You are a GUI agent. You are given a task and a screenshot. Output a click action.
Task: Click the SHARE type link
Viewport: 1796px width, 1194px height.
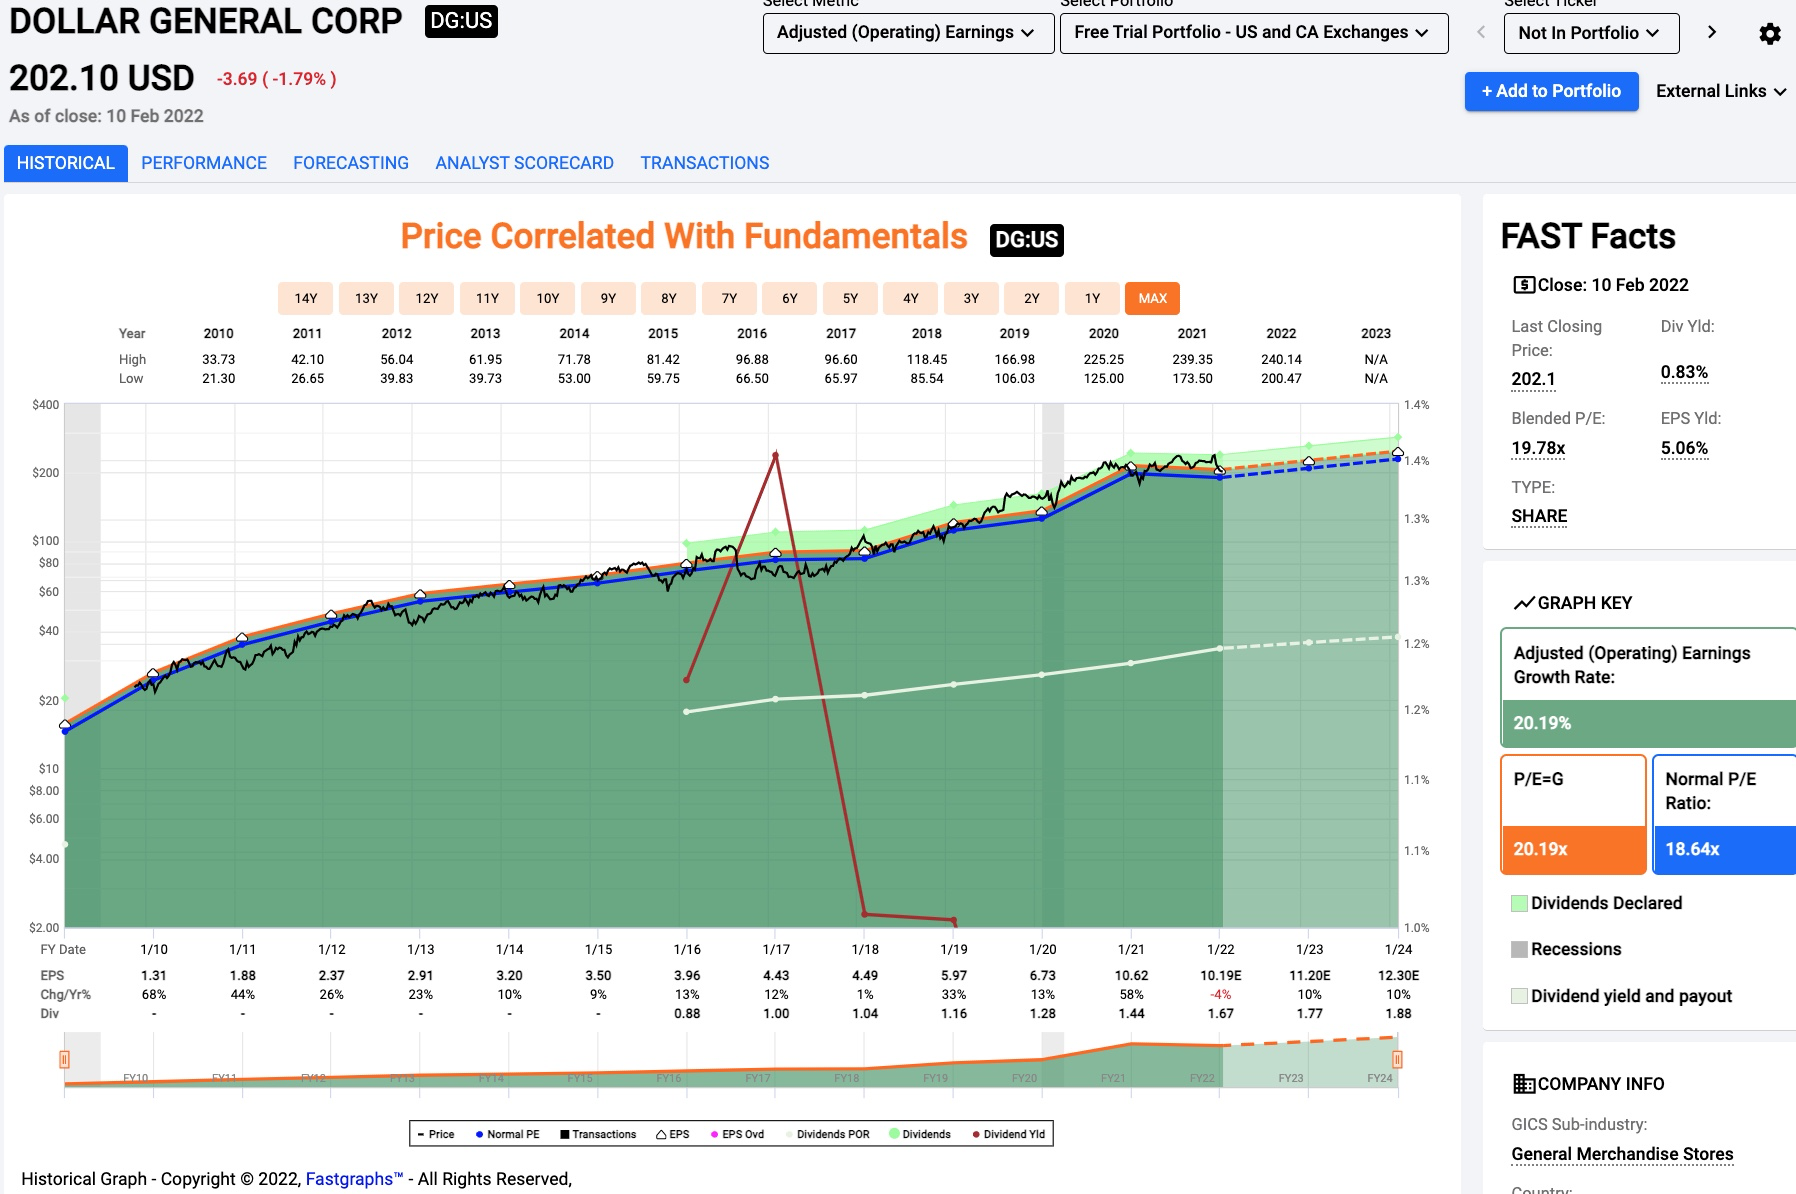pyautogui.click(x=1539, y=516)
